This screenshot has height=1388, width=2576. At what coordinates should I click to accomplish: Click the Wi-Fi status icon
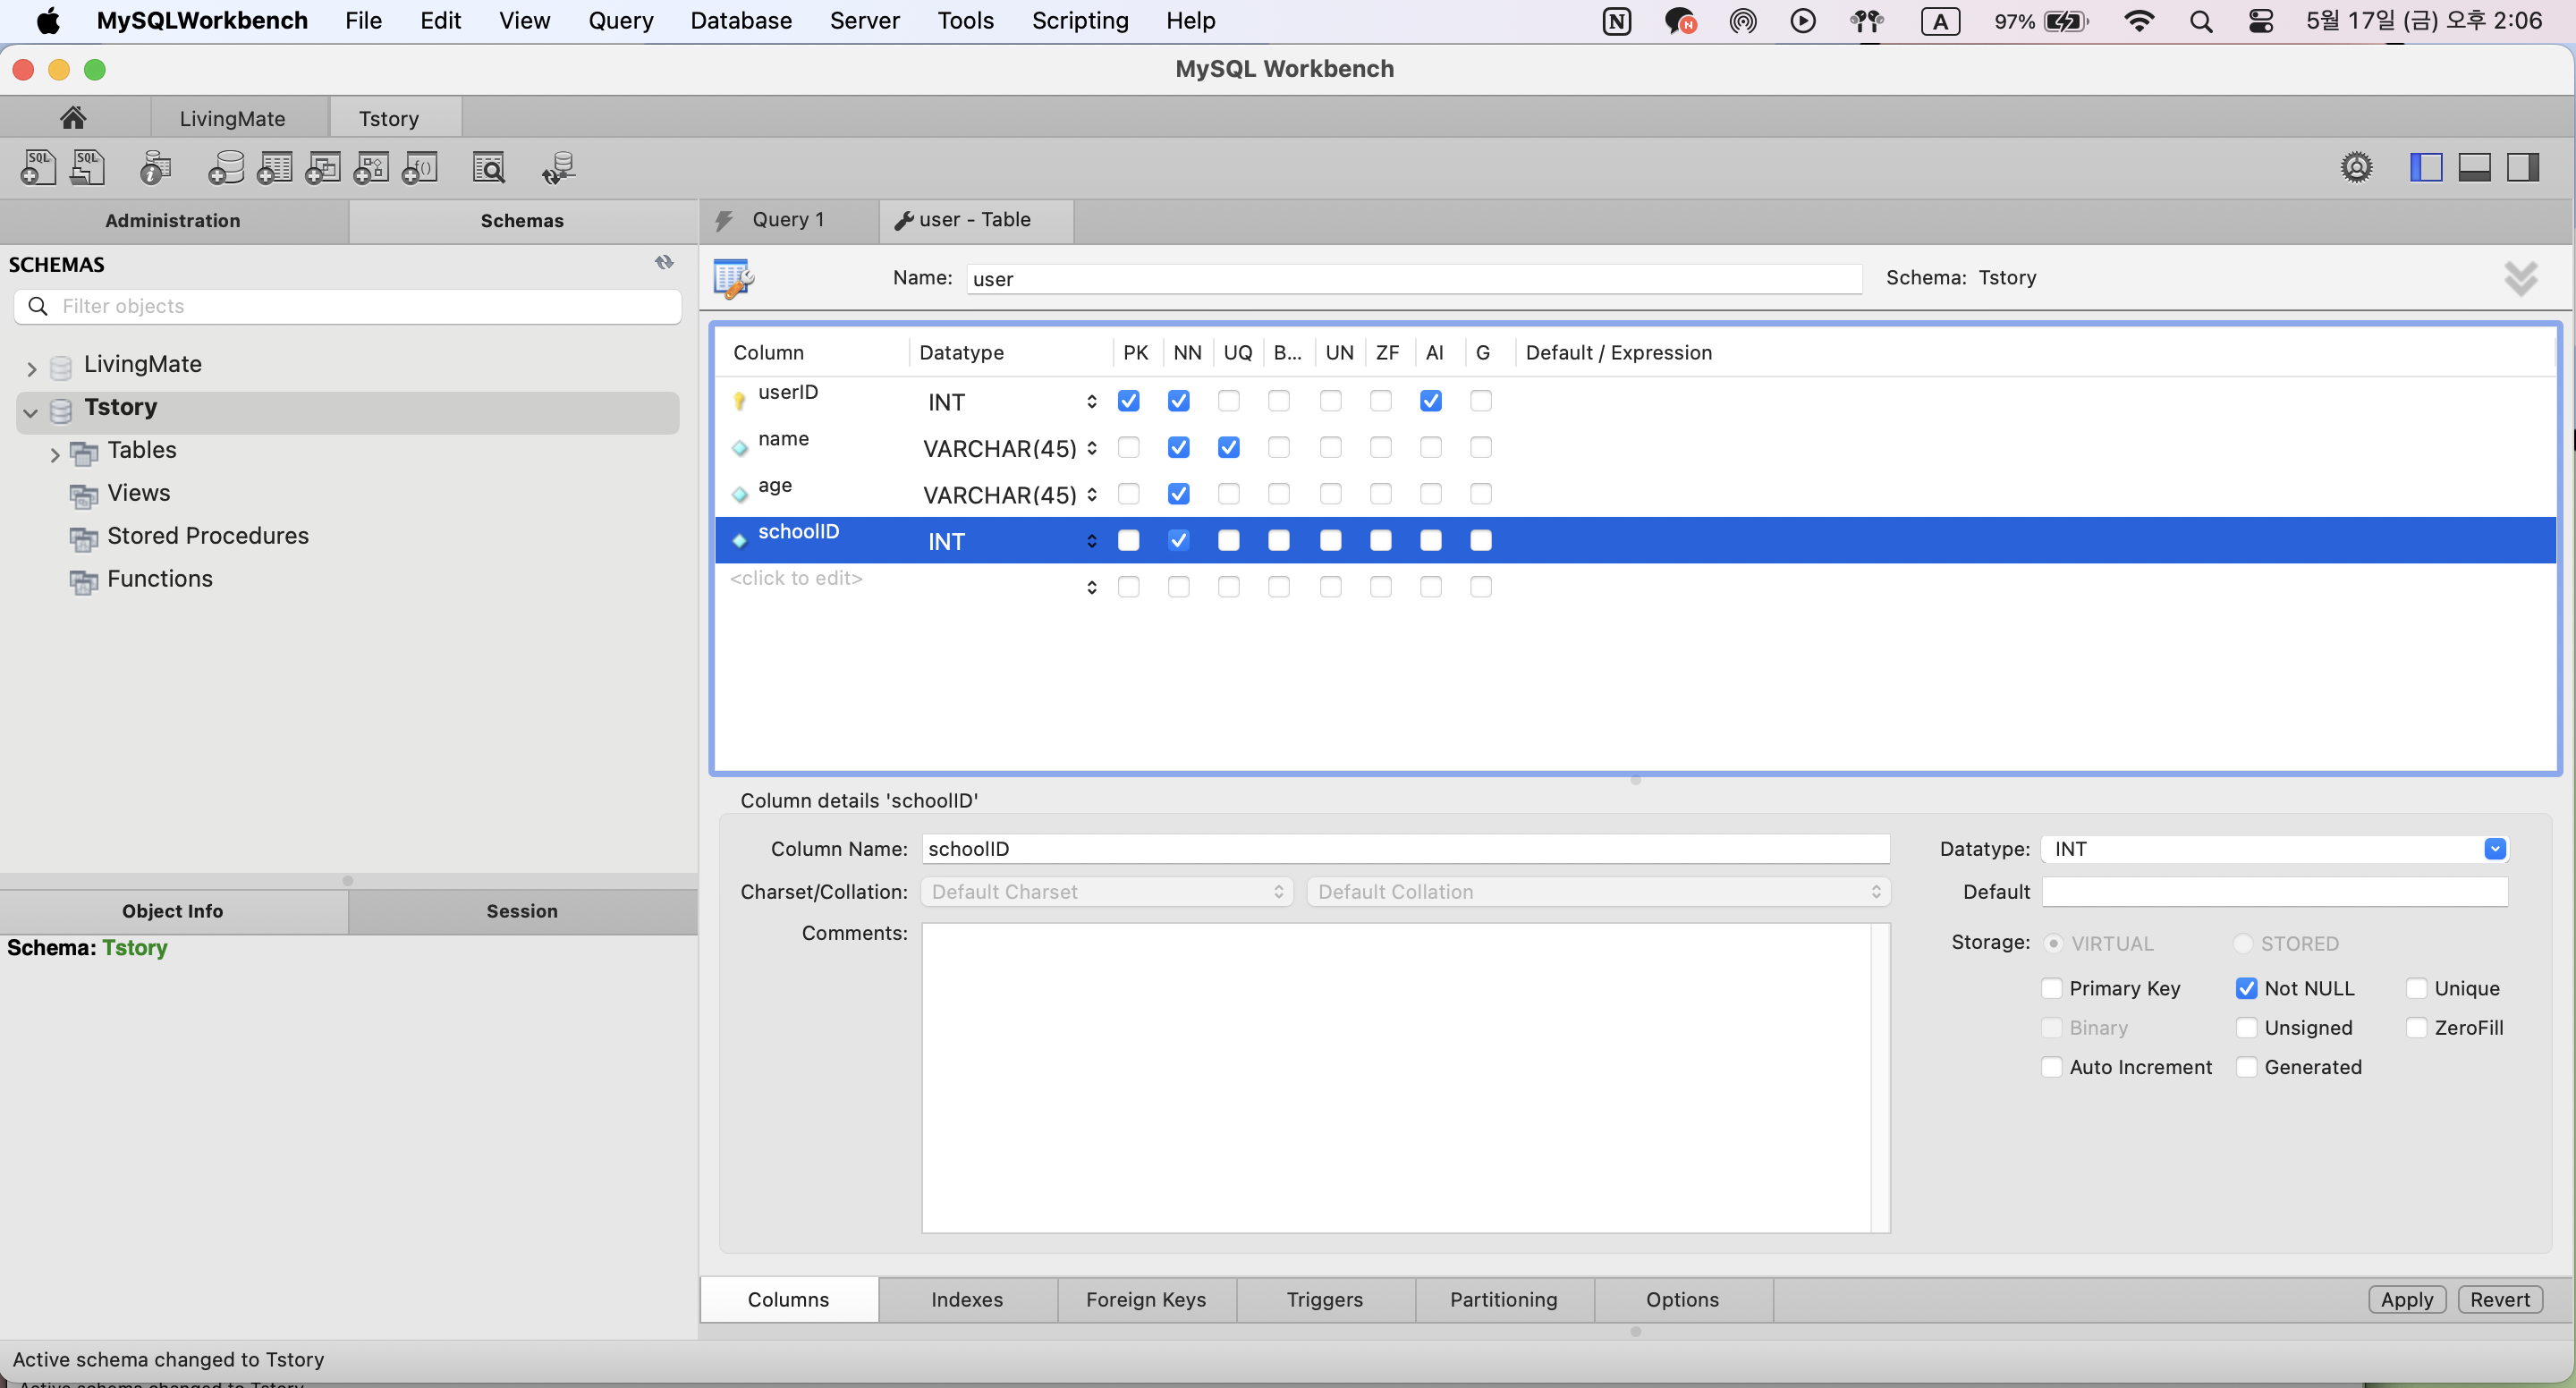point(2138,21)
